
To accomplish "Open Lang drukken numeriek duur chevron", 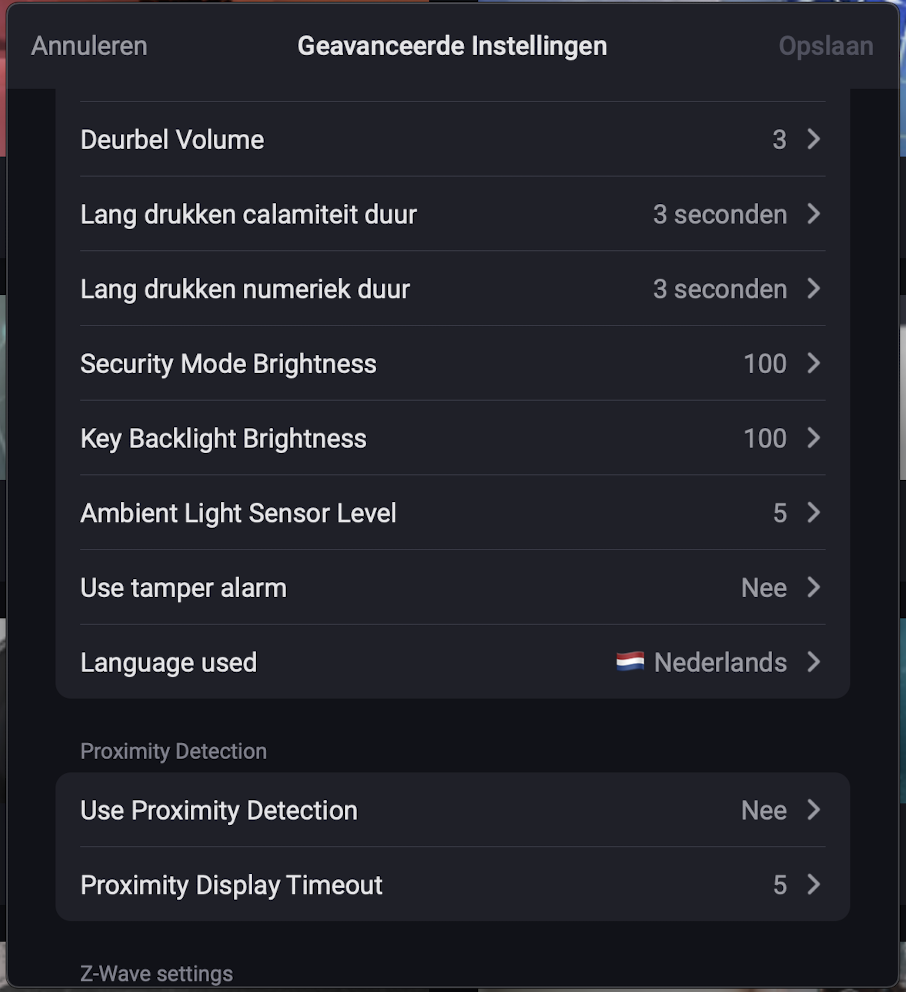I will point(813,289).
